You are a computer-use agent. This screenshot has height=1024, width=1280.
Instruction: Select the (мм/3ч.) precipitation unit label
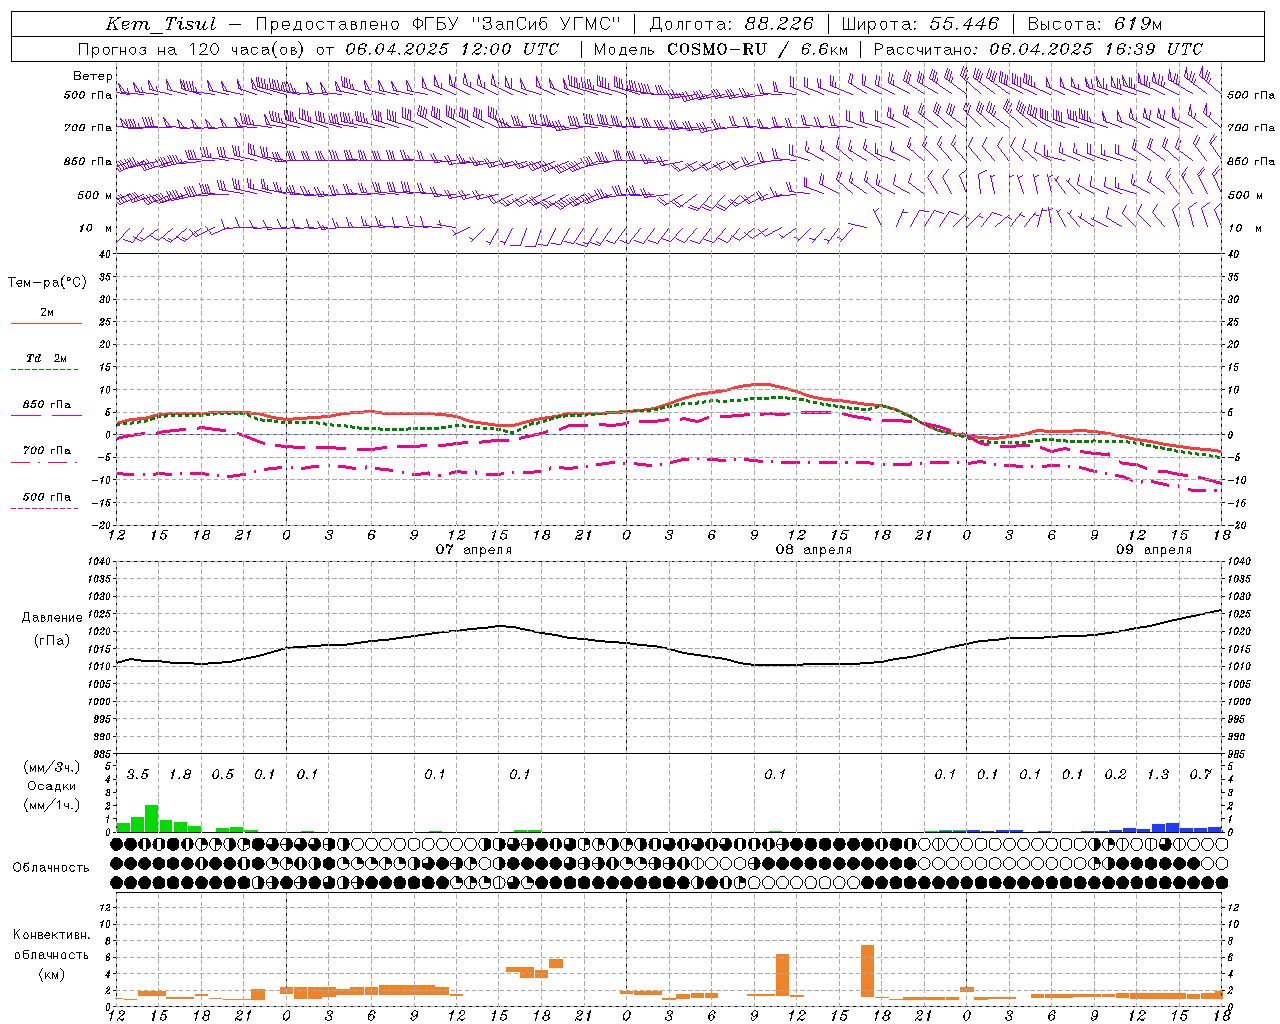tap(51, 767)
